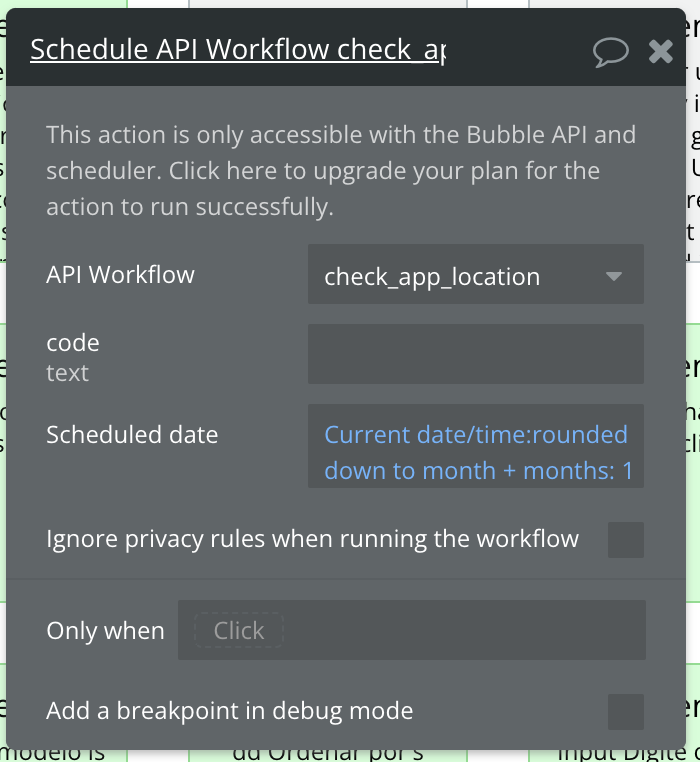700x762 pixels.
Task: Click the API Workflow dropdown arrow
Action: [x=614, y=276]
